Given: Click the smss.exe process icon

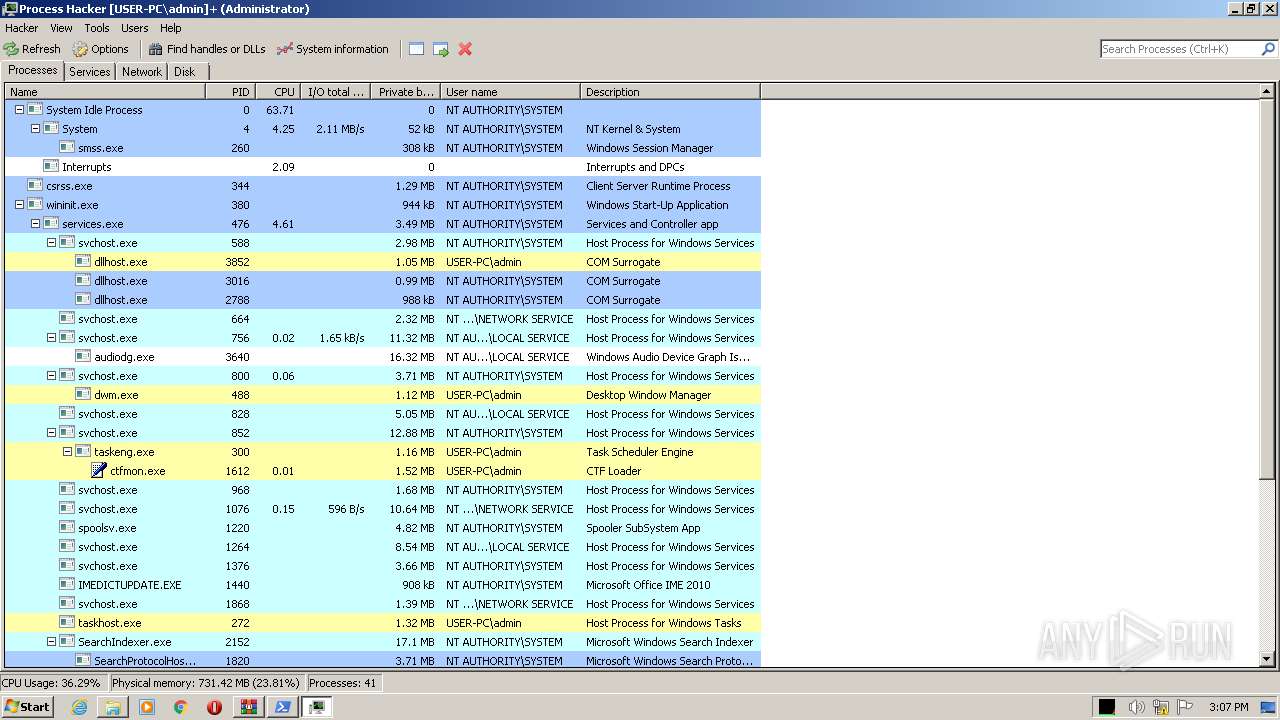Looking at the screenshot, I should point(67,148).
